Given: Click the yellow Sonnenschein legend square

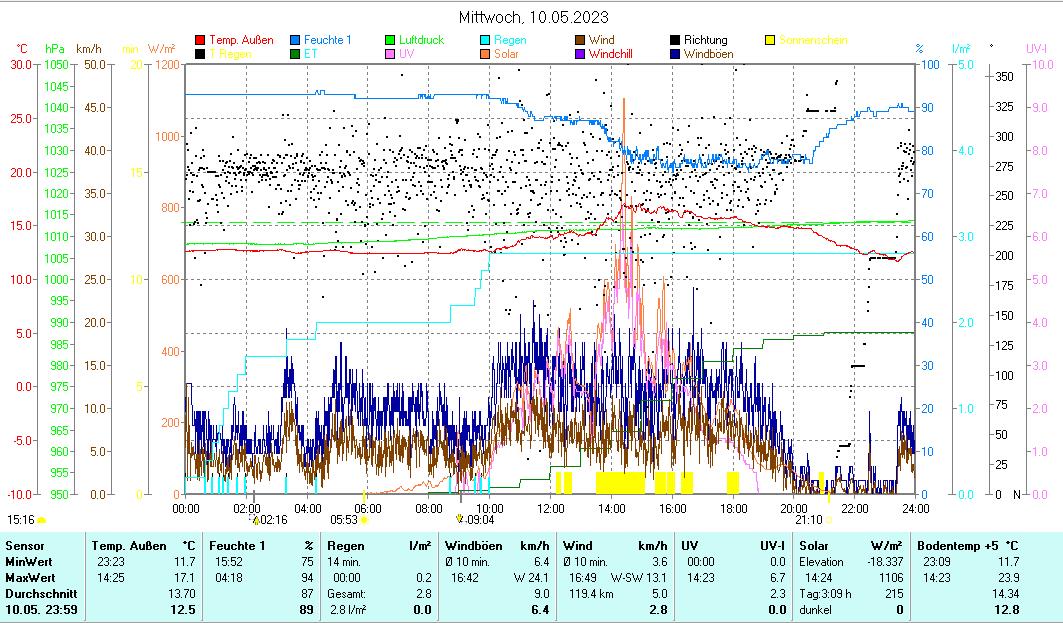Looking at the screenshot, I should (x=770, y=41).
